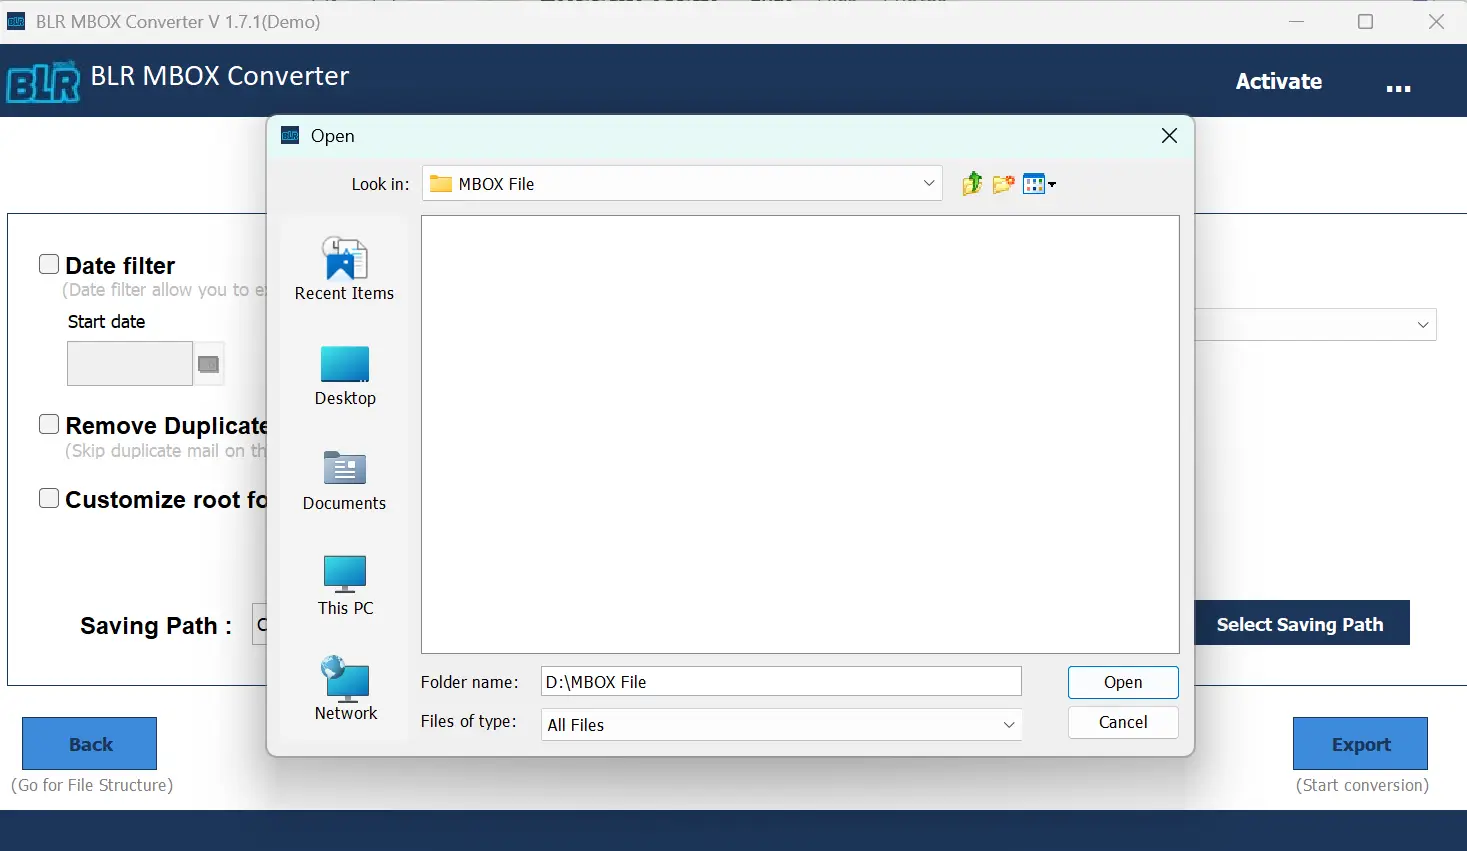
Task: Open start date calendar picker
Action: click(x=208, y=364)
